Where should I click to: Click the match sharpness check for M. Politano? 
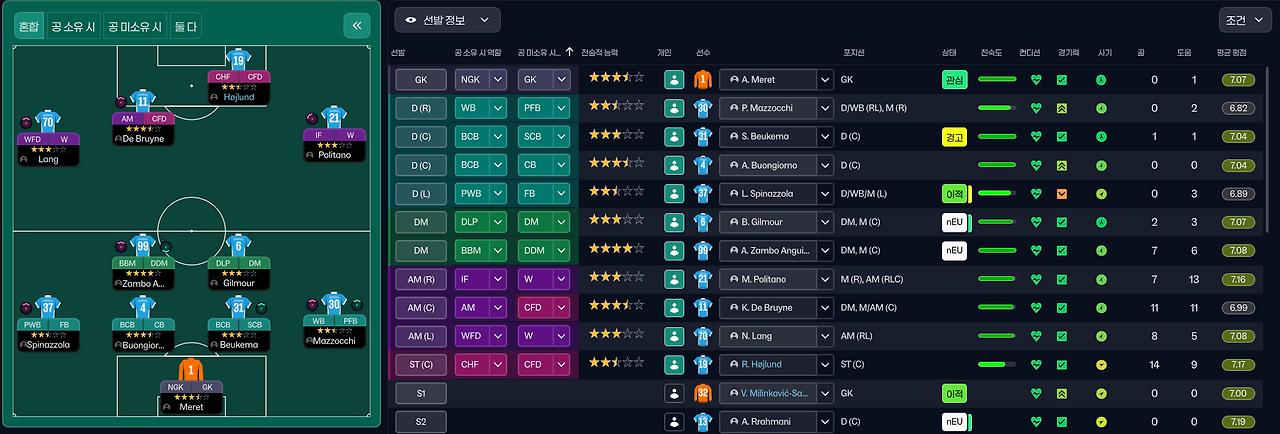(x=1062, y=279)
